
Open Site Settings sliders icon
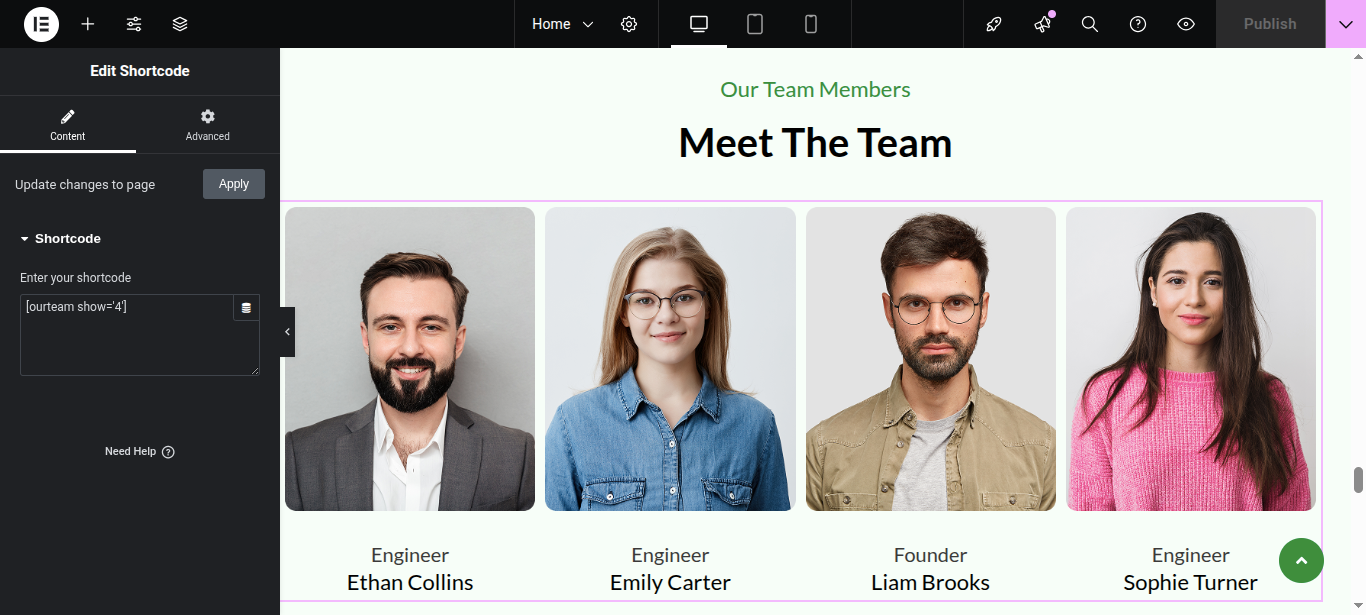point(134,24)
